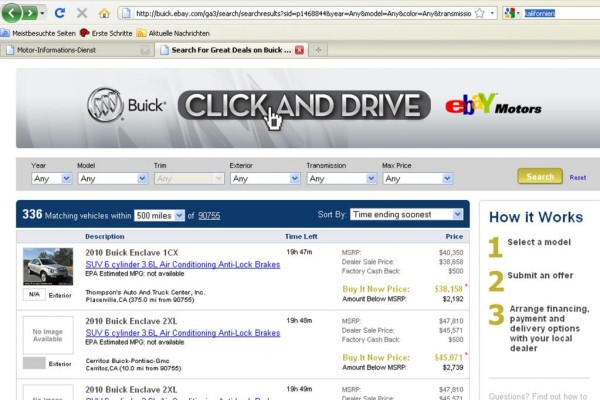Go forward with the green forward arrow
600x400 pixels.
tap(30, 13)
